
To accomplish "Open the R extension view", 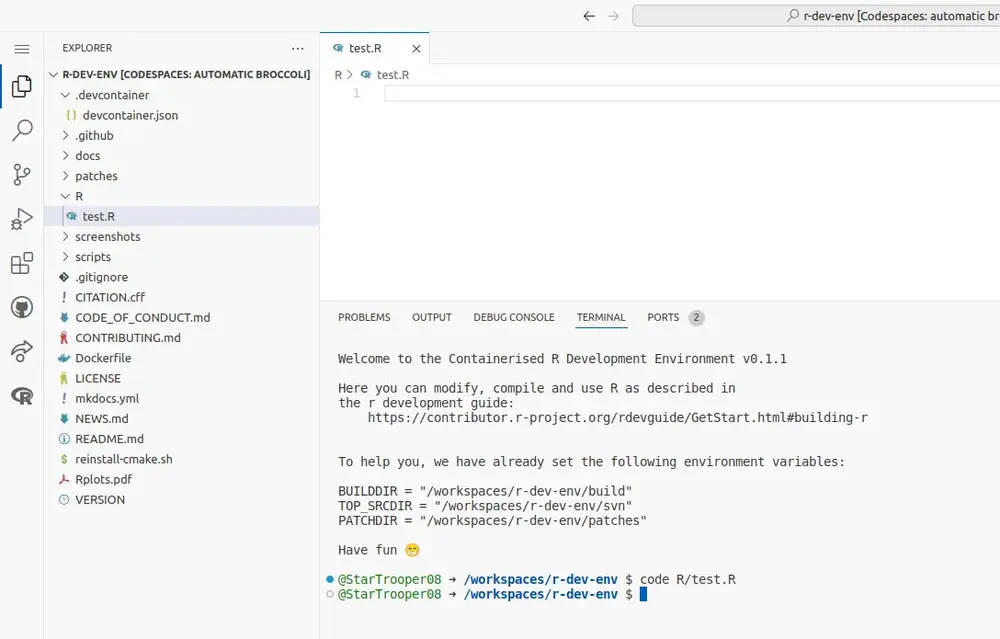I will [x=21, y=396].
